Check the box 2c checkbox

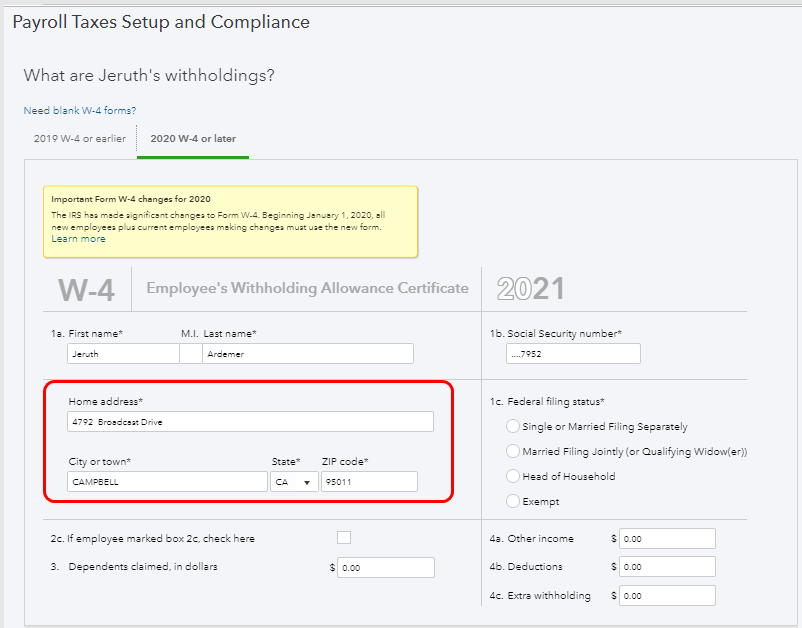click(344, 538)
